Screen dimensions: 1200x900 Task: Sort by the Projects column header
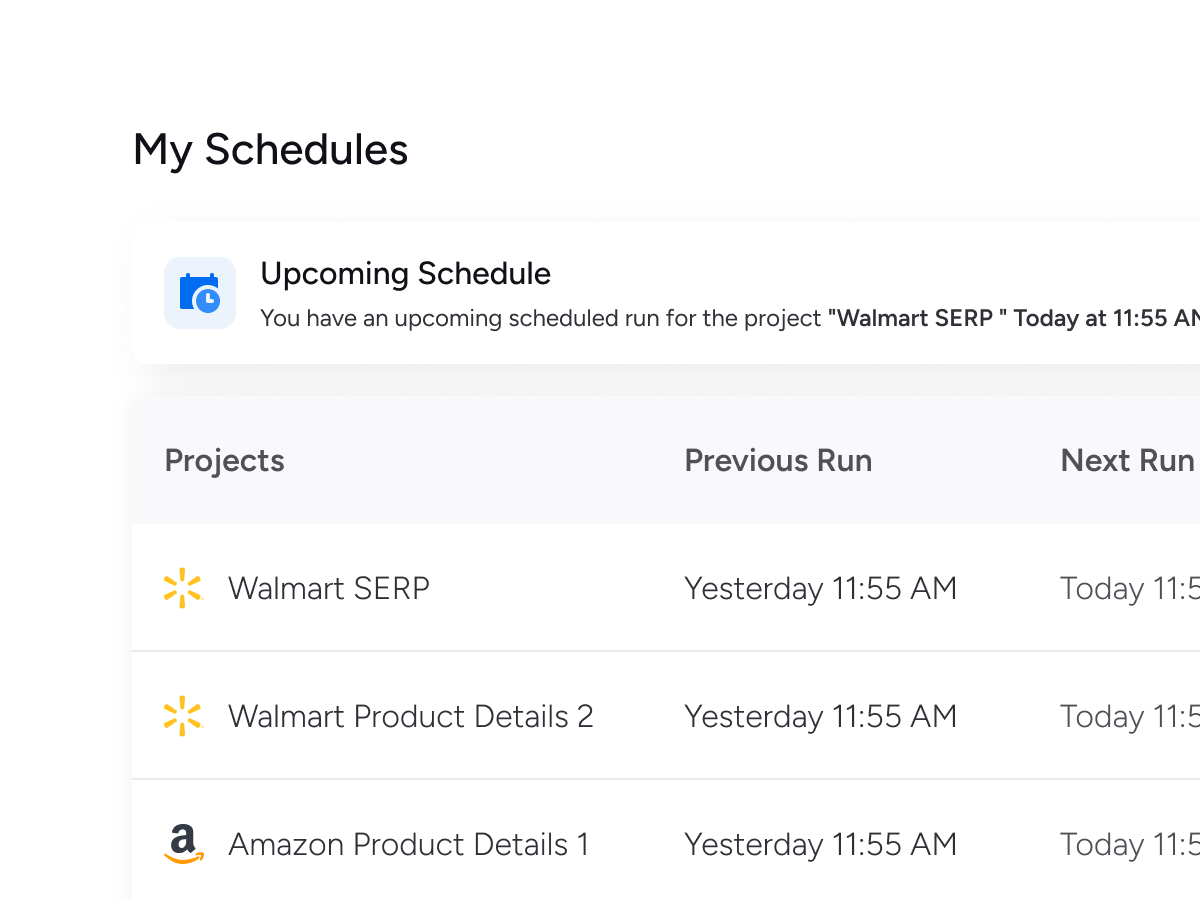point(225,460)
